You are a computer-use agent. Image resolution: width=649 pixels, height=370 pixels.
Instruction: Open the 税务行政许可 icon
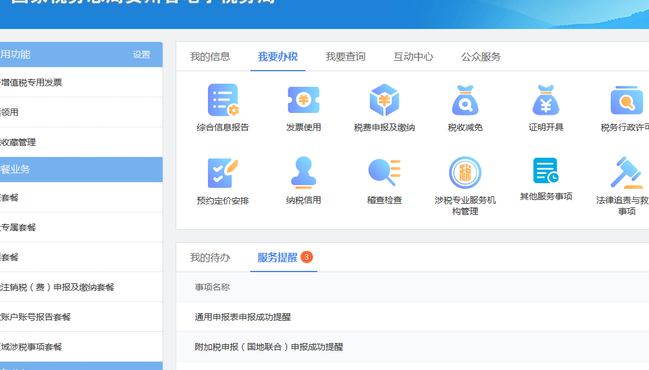[x=626, y=100]
